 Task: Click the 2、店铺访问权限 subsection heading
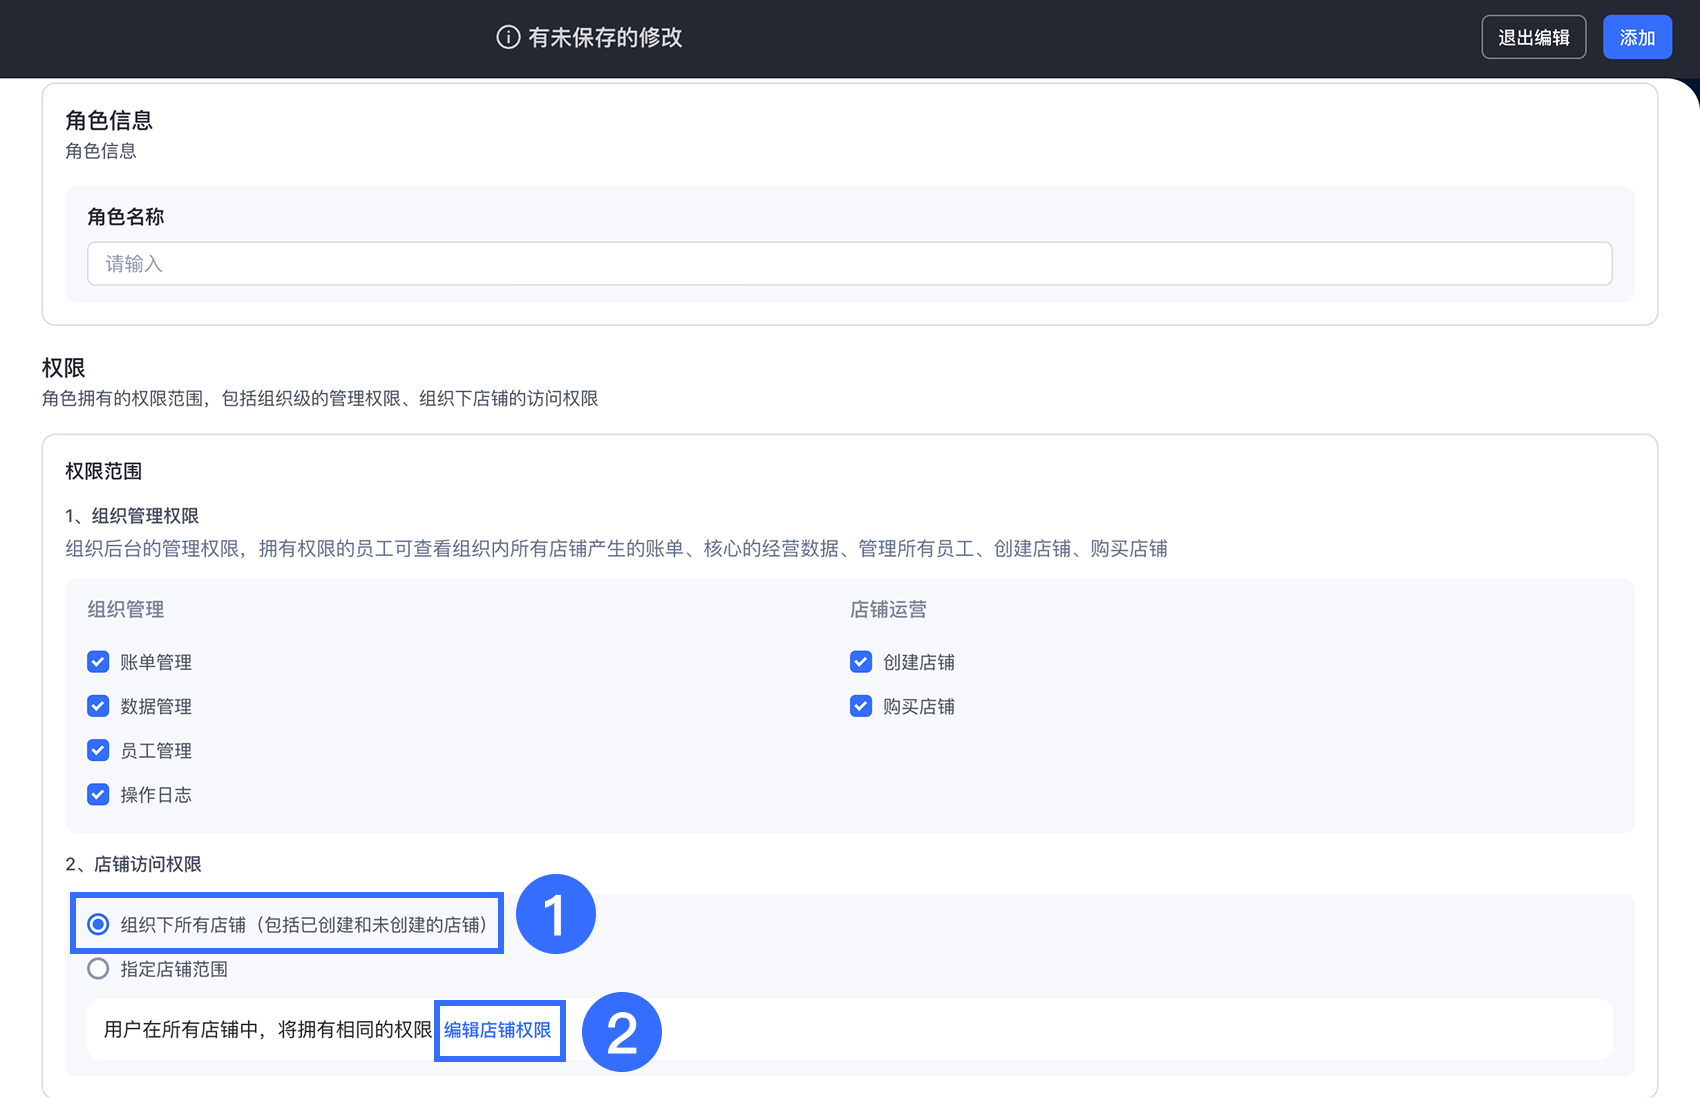click(x=134, y=864)
